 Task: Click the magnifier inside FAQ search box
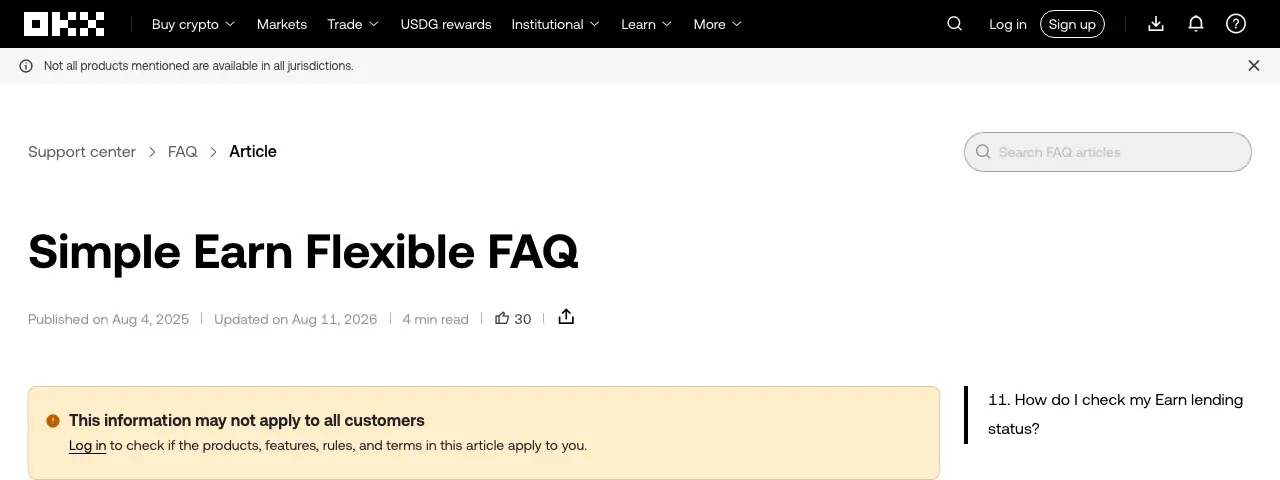pyautogui.click(x=983, y=152)
